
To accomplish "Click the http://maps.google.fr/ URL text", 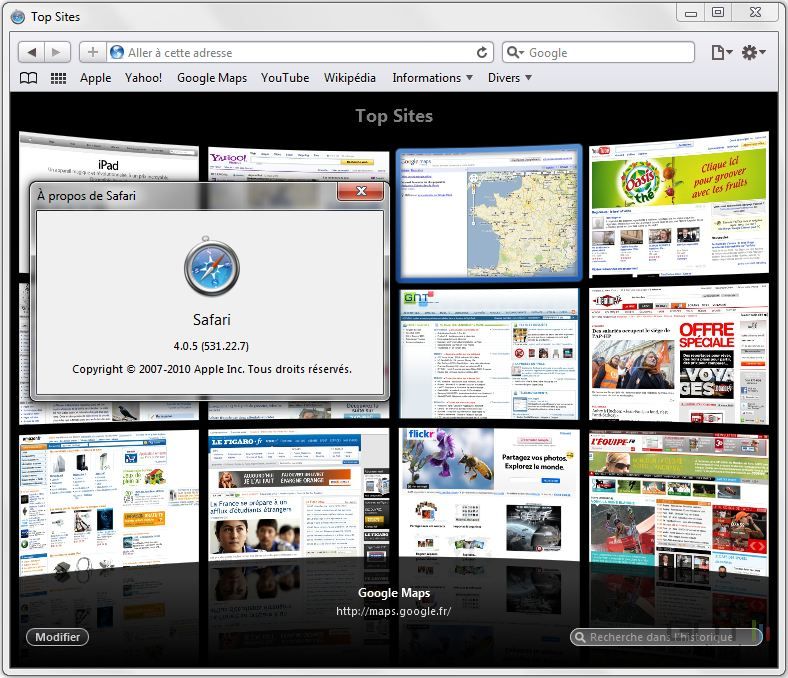I will 393,611.
